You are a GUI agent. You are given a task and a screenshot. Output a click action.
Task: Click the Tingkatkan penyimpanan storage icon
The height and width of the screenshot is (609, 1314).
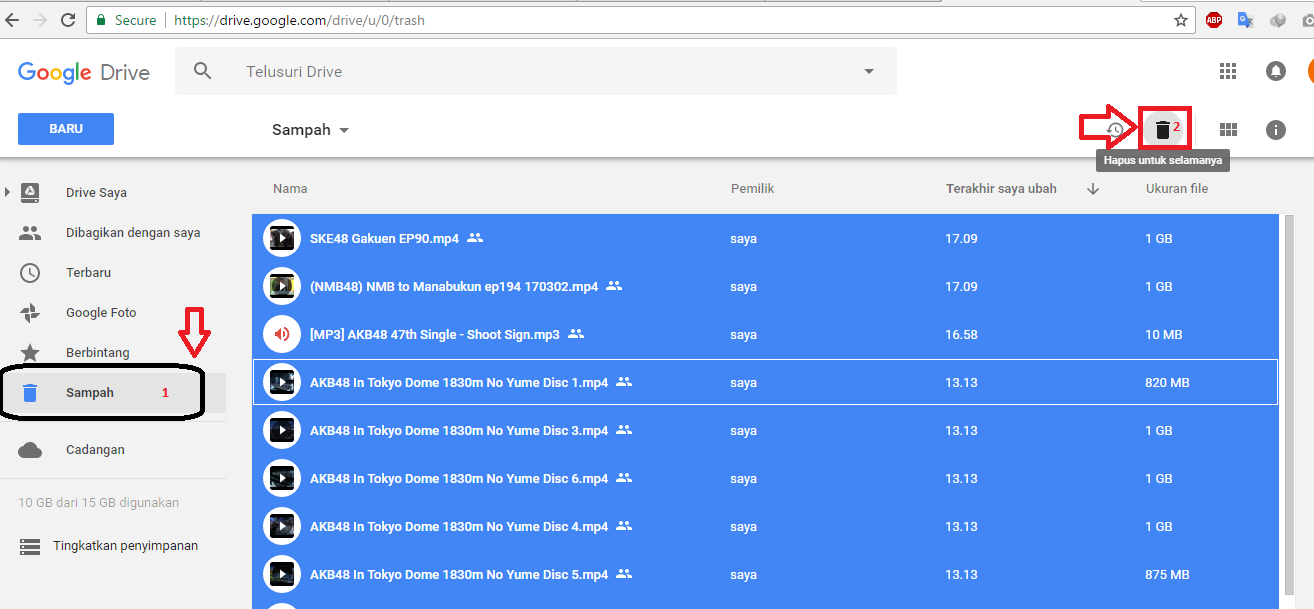click(x=31, y=546)
